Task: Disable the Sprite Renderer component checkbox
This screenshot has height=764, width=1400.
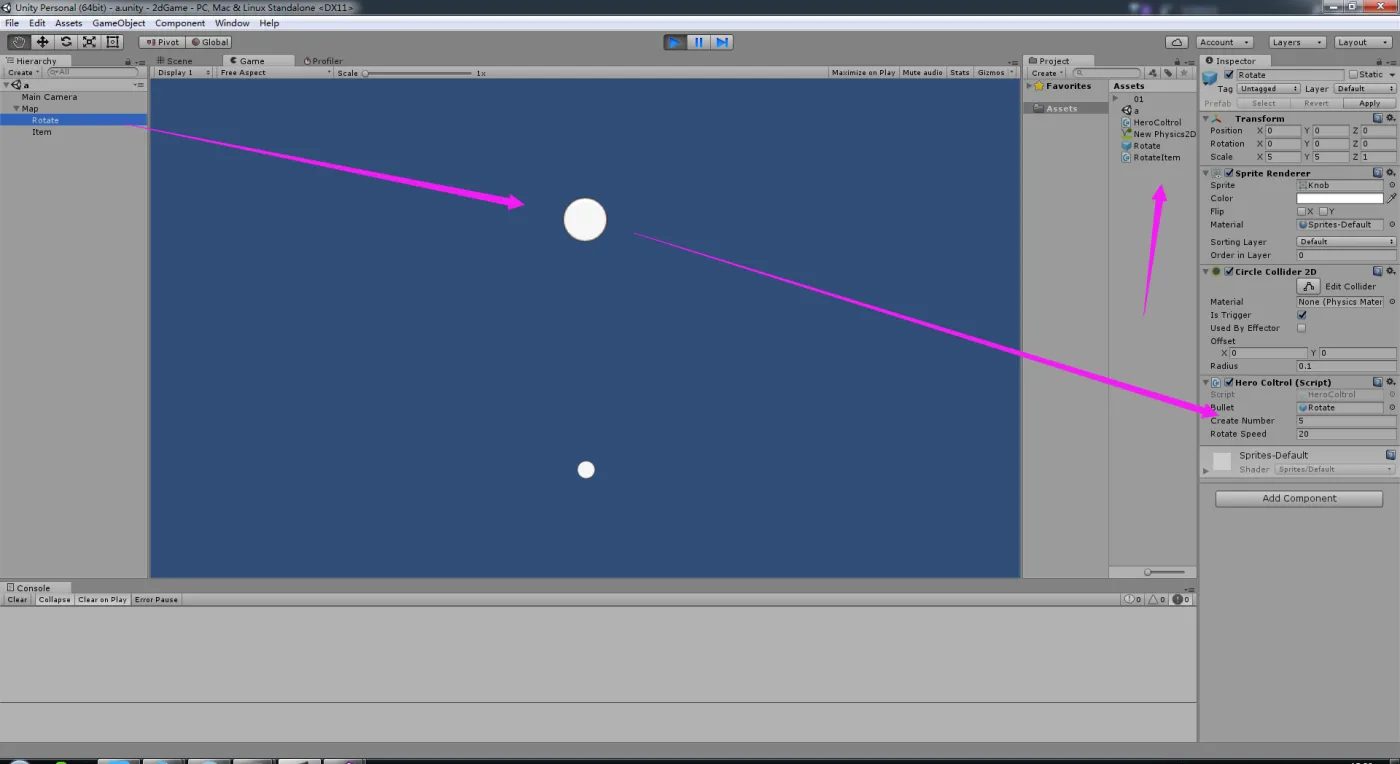Action: [x=1229, y=173]
